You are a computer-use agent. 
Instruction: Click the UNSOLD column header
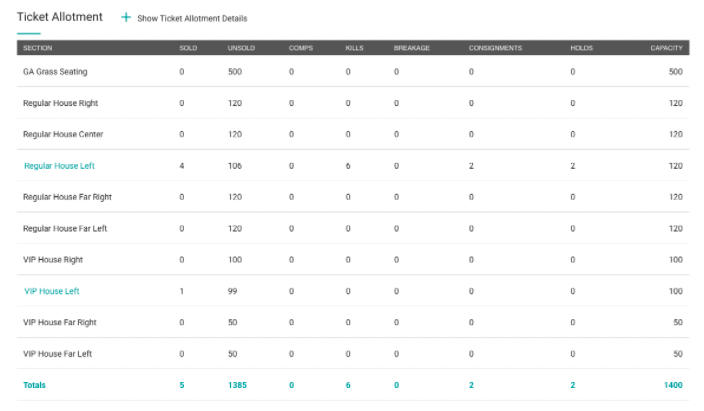[241, 48]
